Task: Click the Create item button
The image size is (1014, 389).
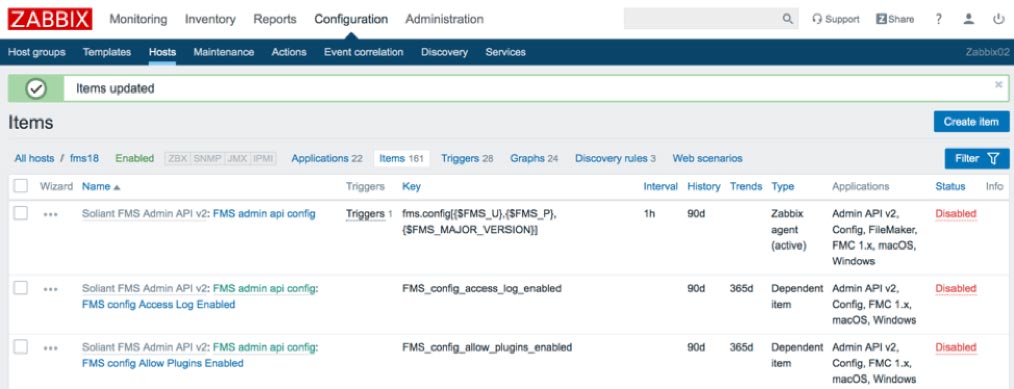Action: (x=971, y=121)
